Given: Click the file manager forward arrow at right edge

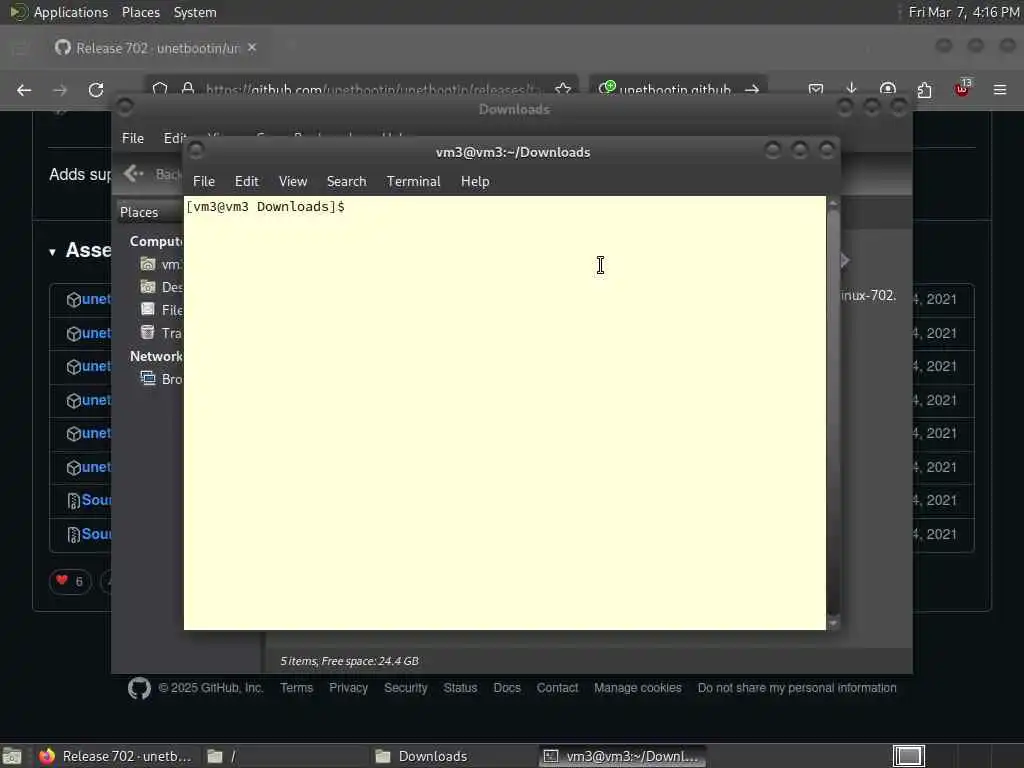Looking at the screenshot, I should tap(844, 261).
